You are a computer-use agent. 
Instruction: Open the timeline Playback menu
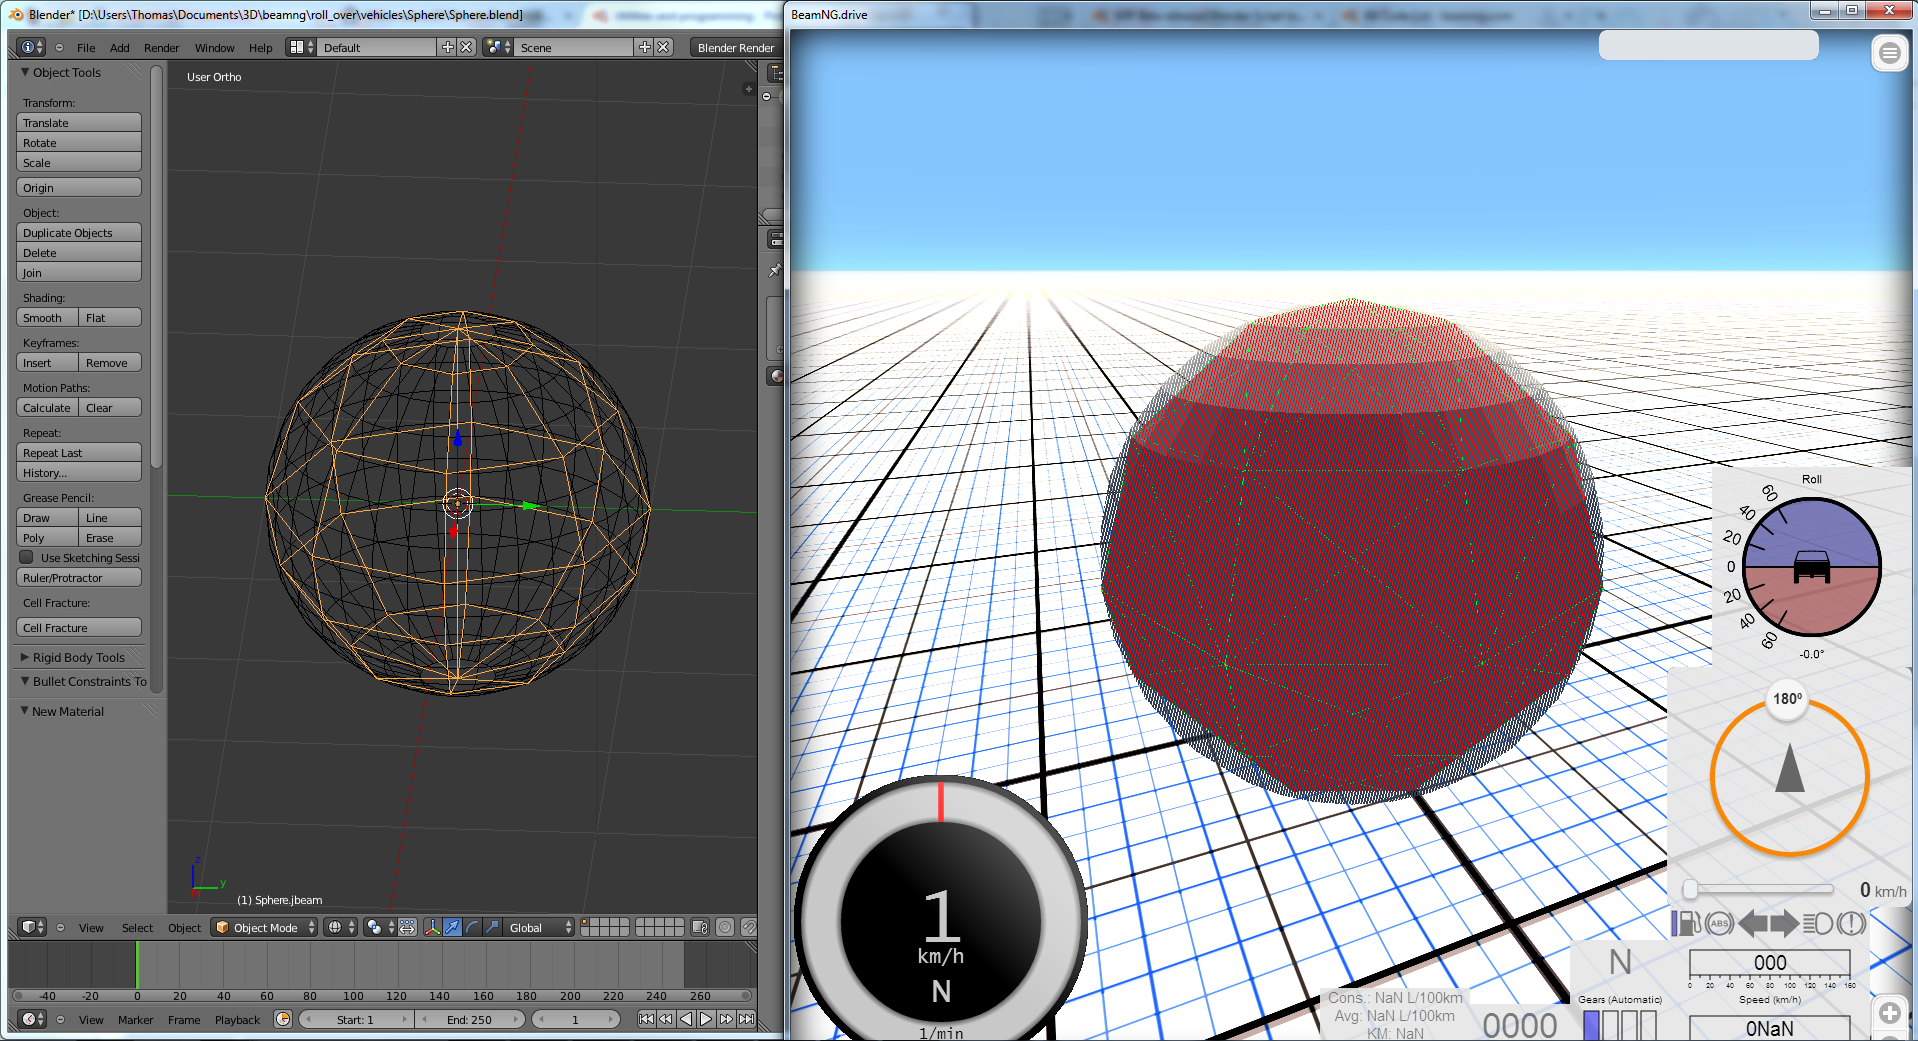pyautogui.click(x=237, y=1019)
